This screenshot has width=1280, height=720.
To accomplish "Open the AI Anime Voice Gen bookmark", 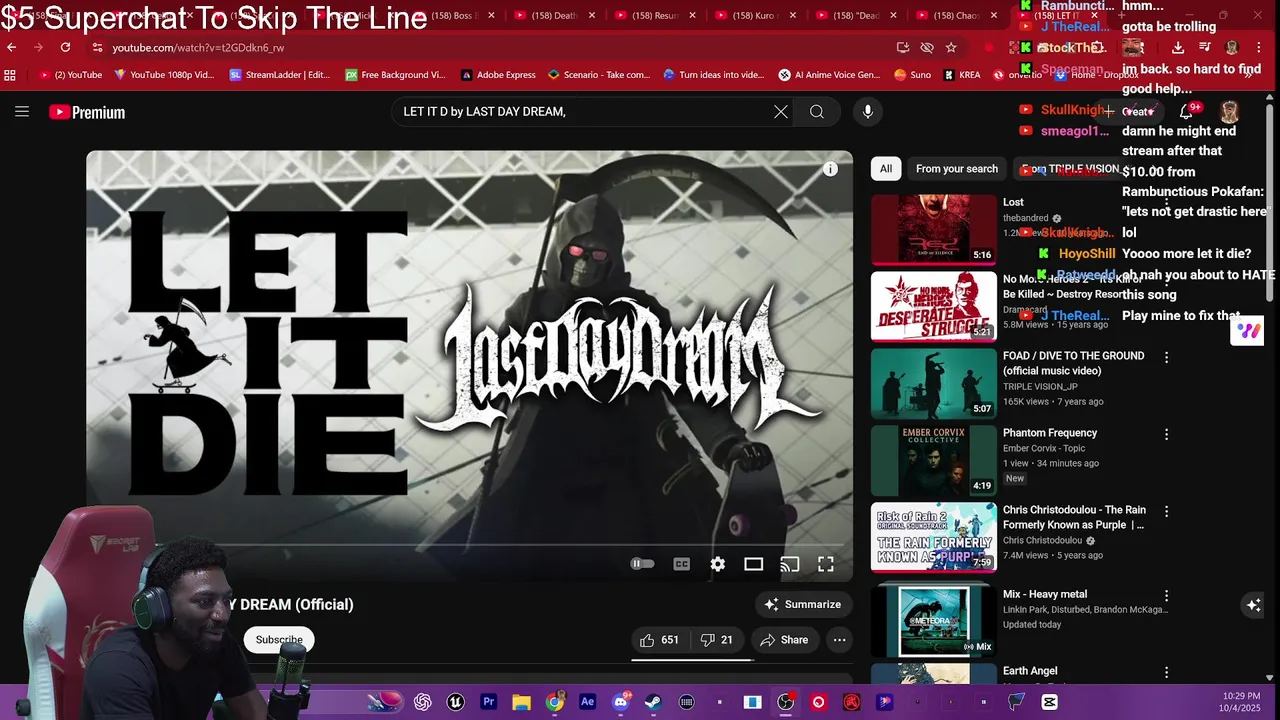I will [x=829, y=75].
